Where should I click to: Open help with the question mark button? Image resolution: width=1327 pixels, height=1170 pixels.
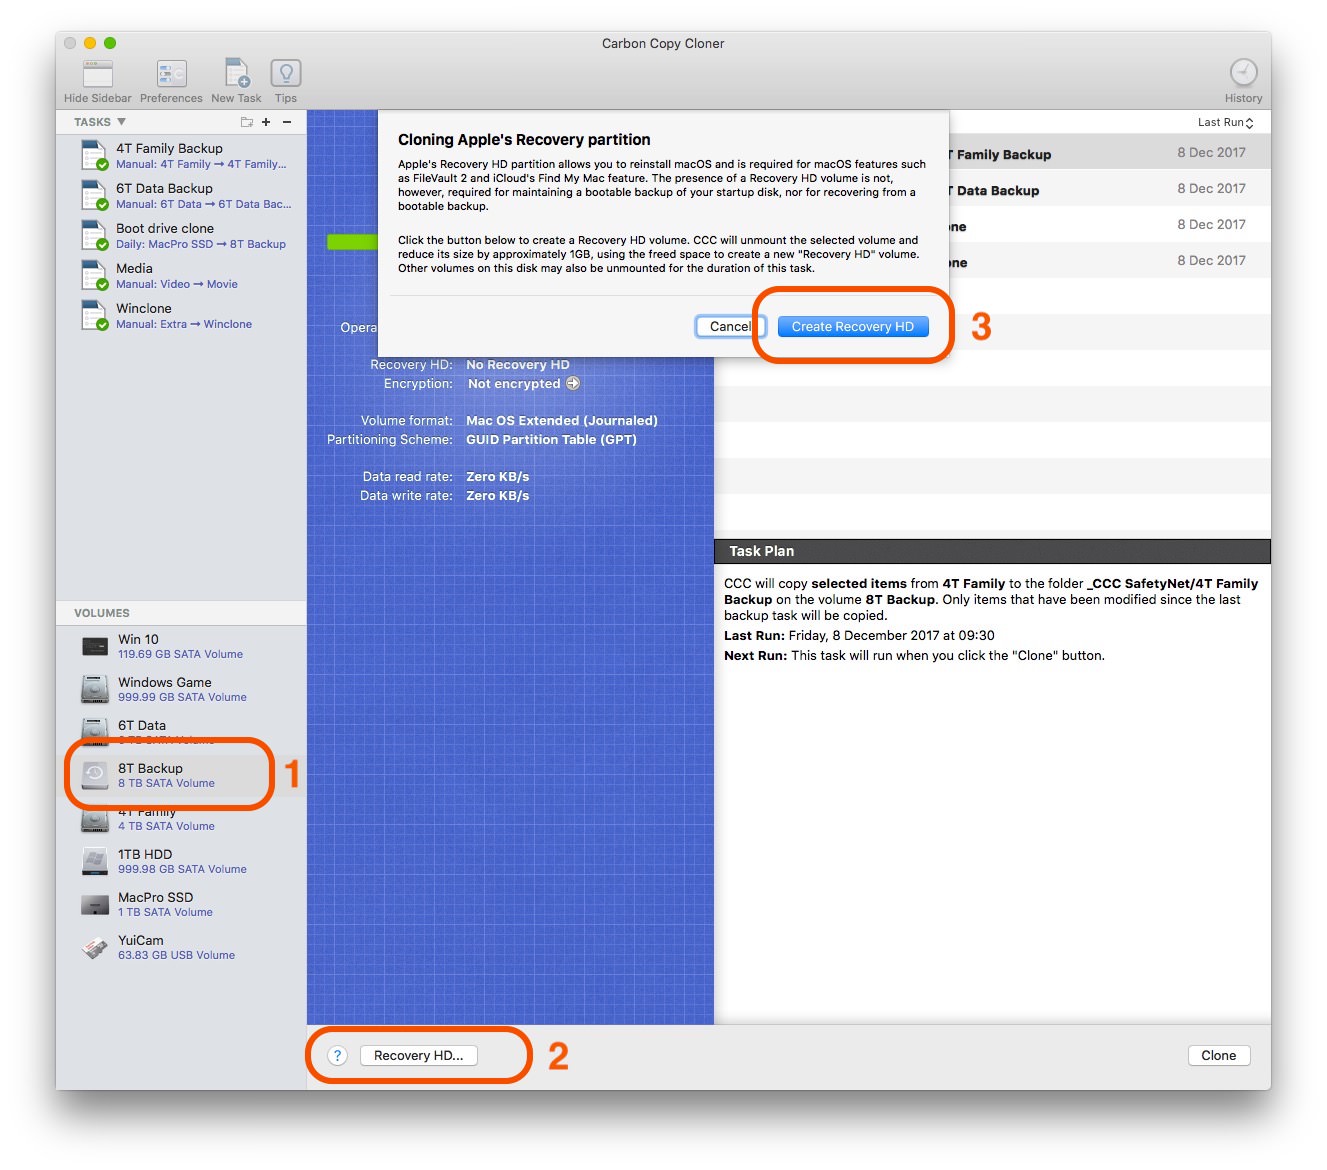click(338, 1055)
